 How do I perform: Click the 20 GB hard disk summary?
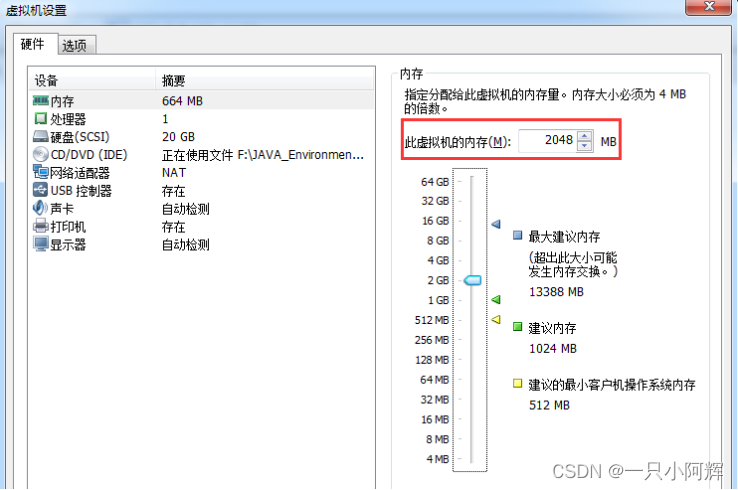click(178, 137)
